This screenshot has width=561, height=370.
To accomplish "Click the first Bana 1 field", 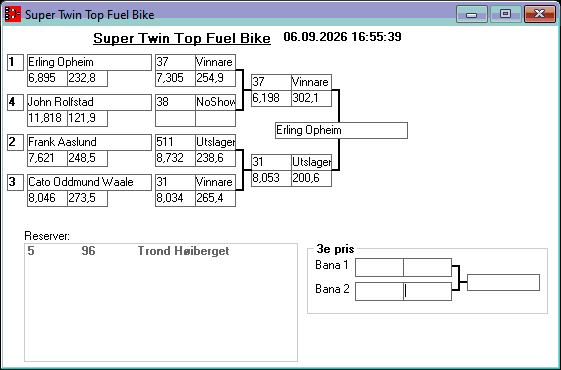I will click(379, 268).
